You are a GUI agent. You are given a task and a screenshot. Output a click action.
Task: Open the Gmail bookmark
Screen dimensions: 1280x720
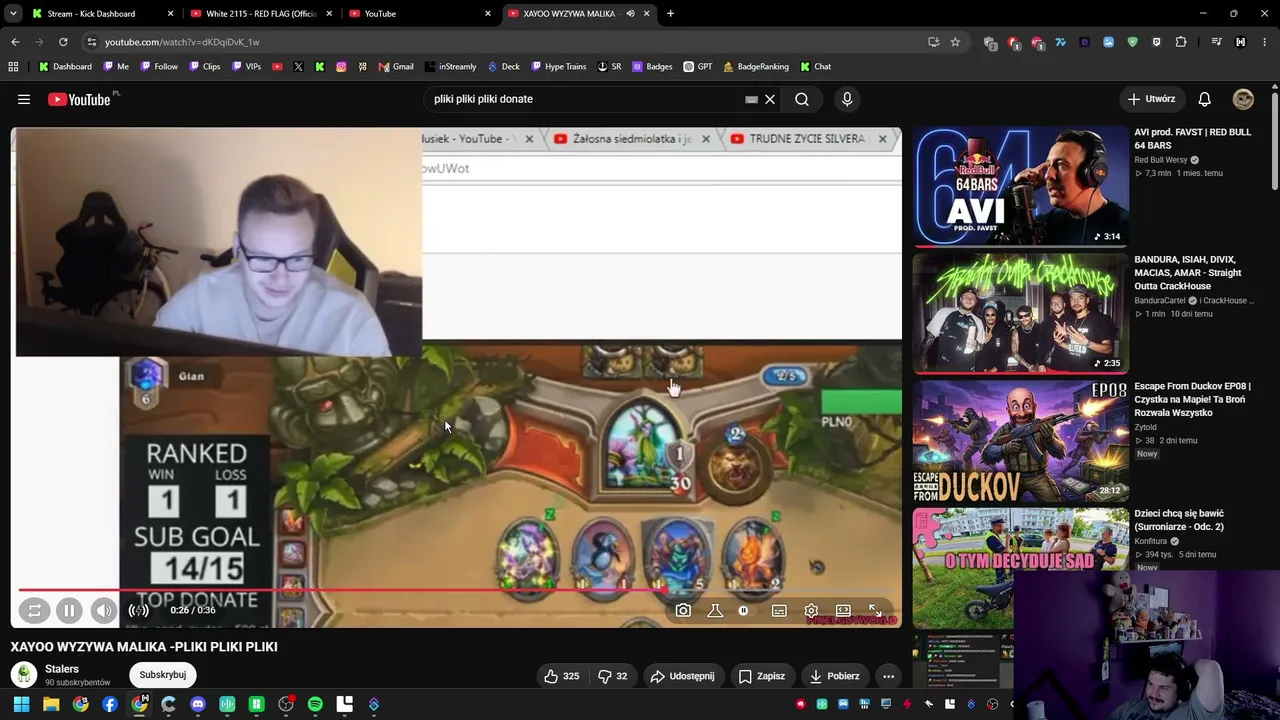tap(396, 67)
